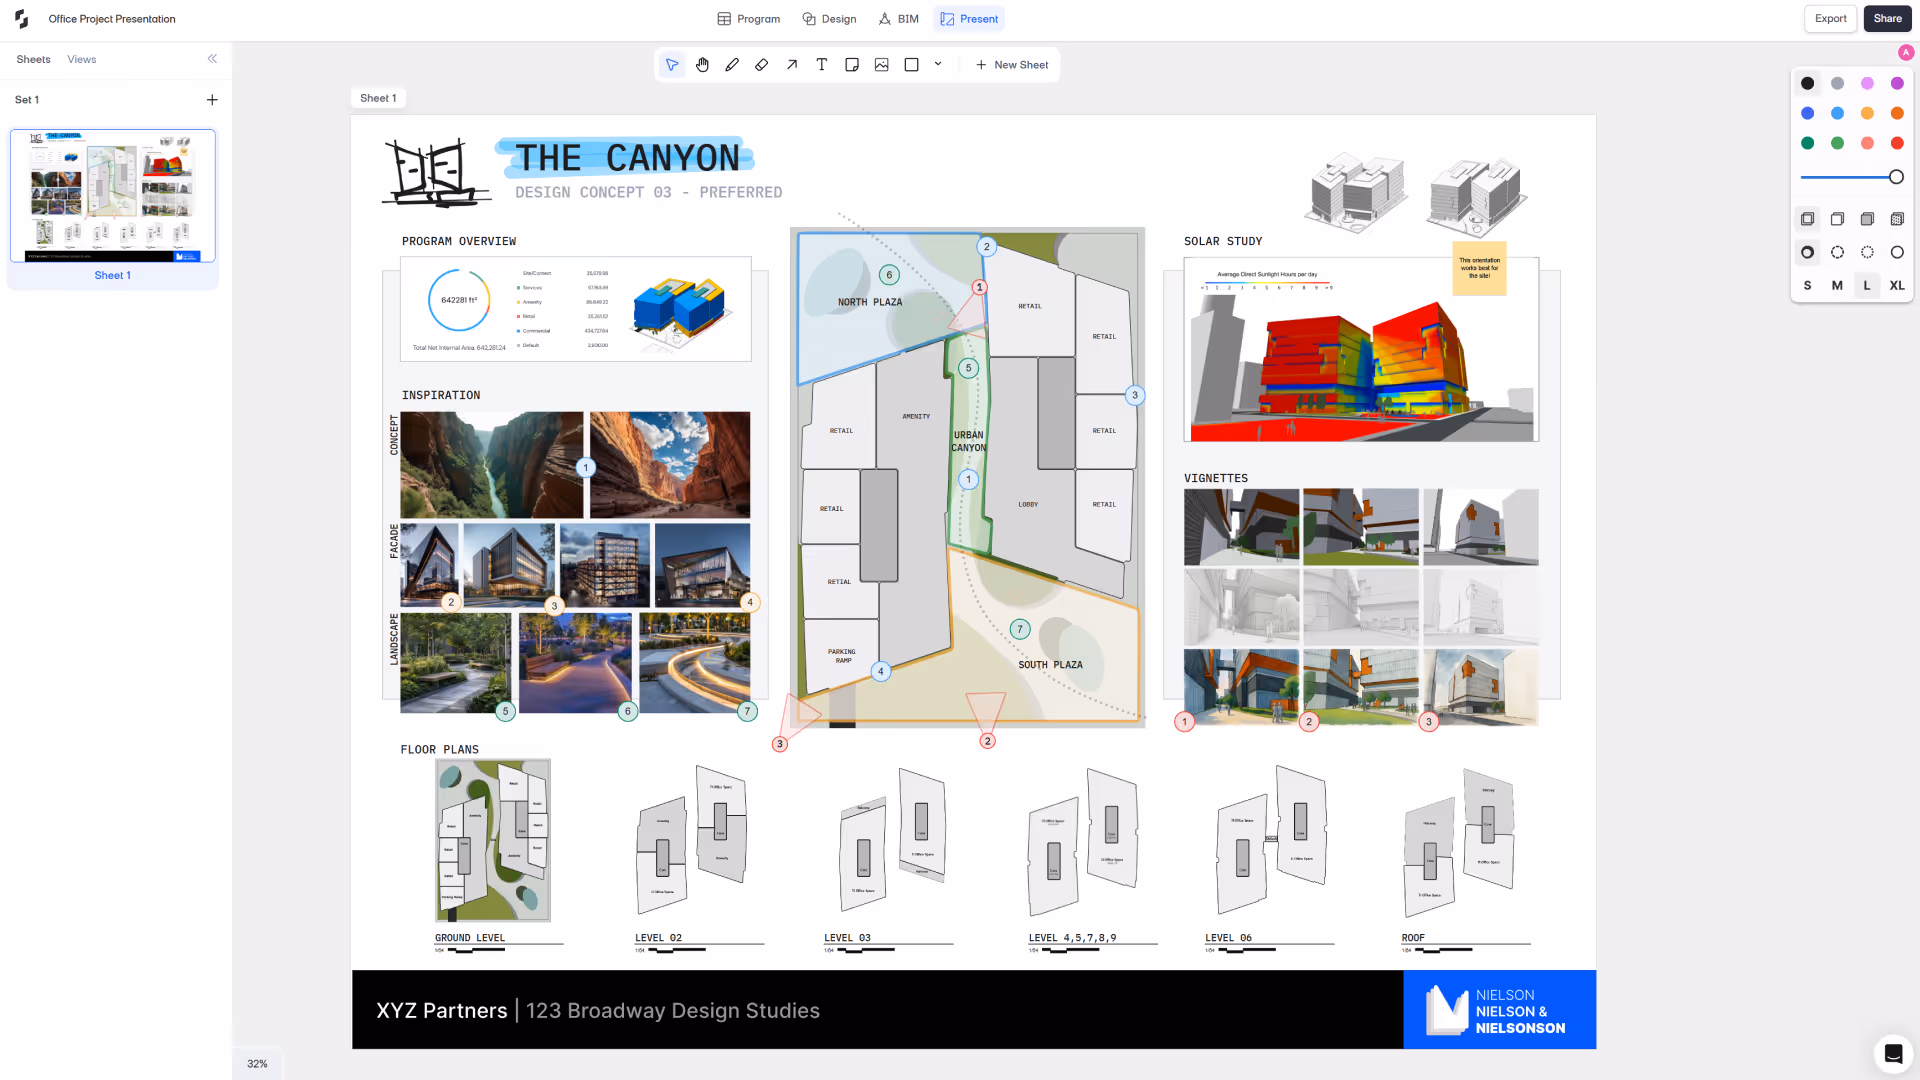Click THE CANYON title text
This screenshot has height=1080, width=1920.
click(627, 158)
